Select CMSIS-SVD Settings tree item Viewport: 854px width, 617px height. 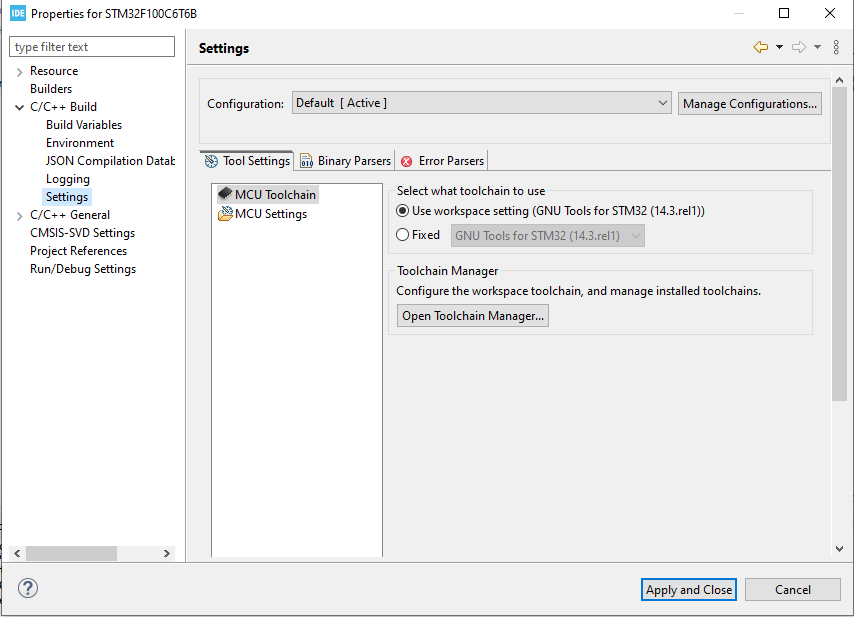(x=83, y=233)
